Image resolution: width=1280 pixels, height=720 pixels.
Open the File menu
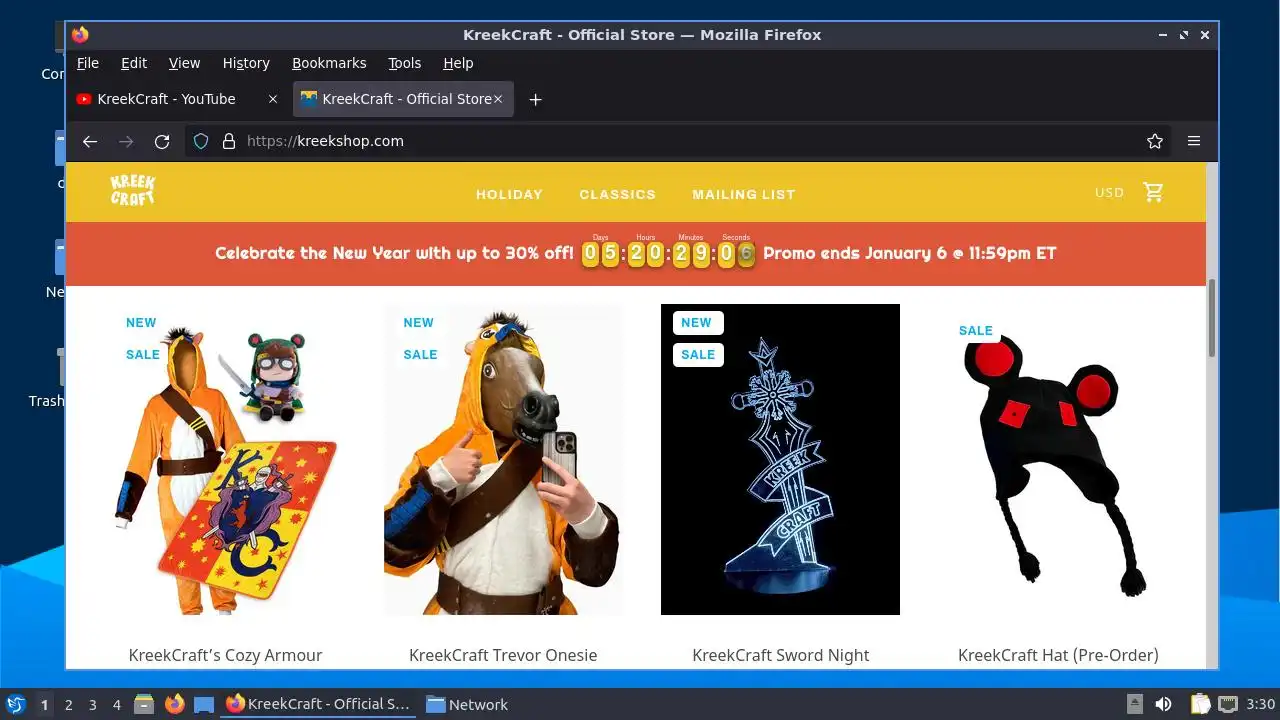click(x=88, y=63)
